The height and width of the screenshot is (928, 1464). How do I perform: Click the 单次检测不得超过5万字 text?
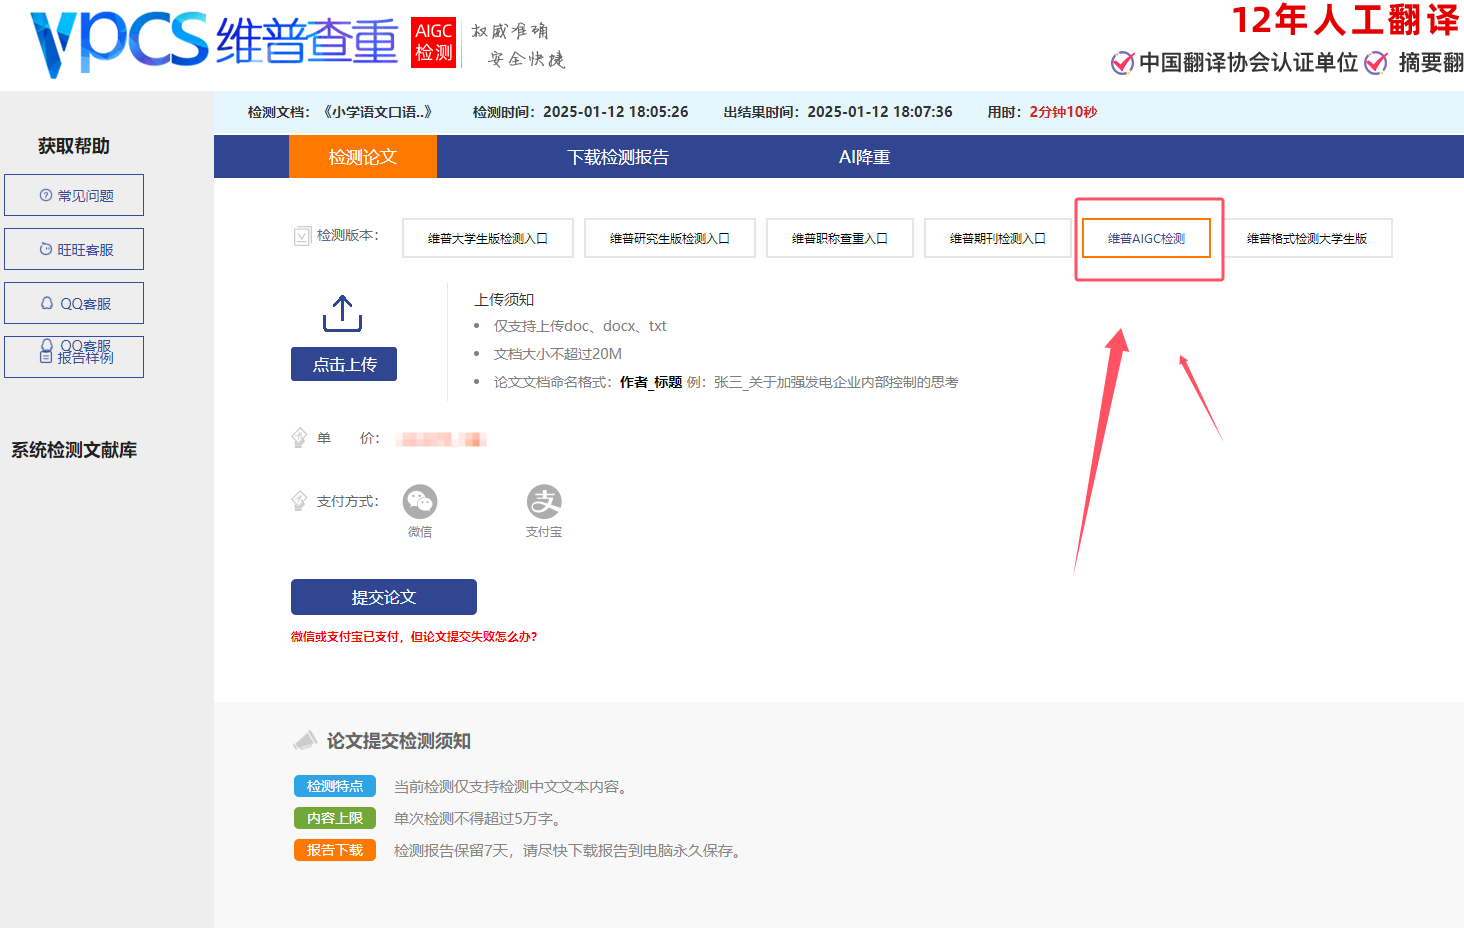coord(479,818)
